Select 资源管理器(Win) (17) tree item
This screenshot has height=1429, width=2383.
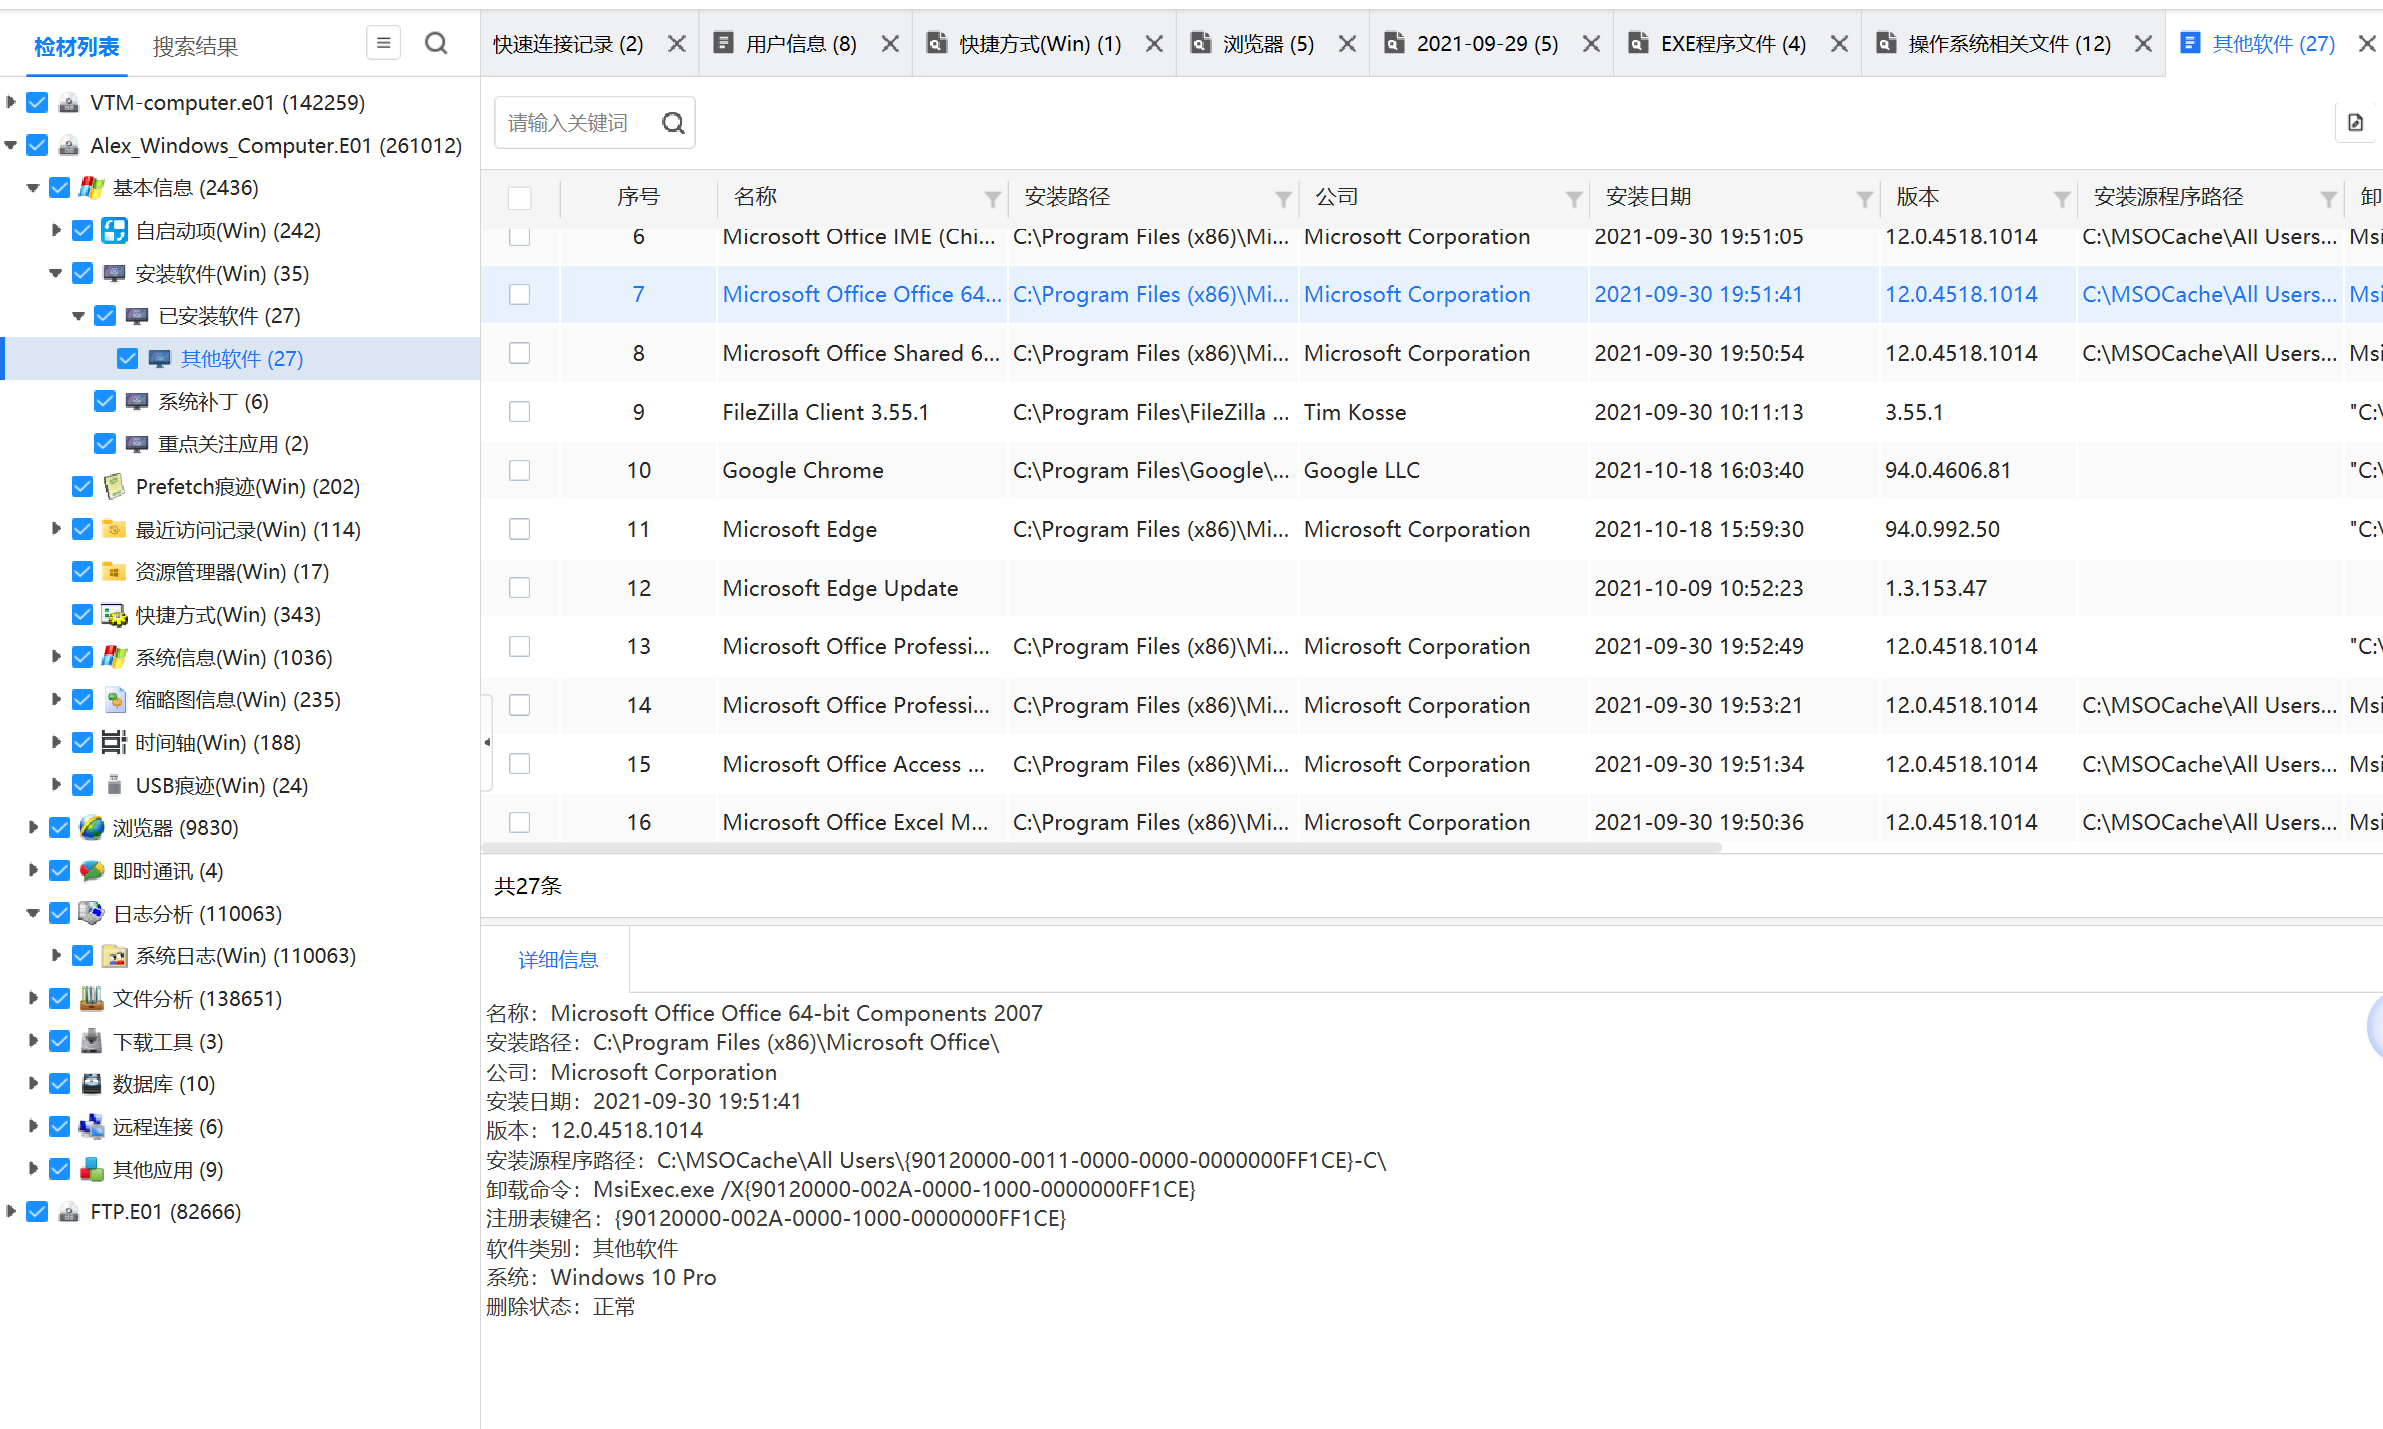(232, 572)
